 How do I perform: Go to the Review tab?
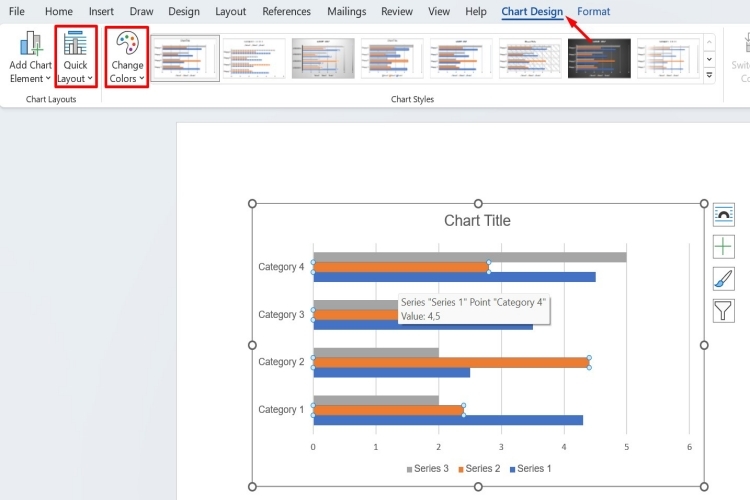(x=397, y=11)
